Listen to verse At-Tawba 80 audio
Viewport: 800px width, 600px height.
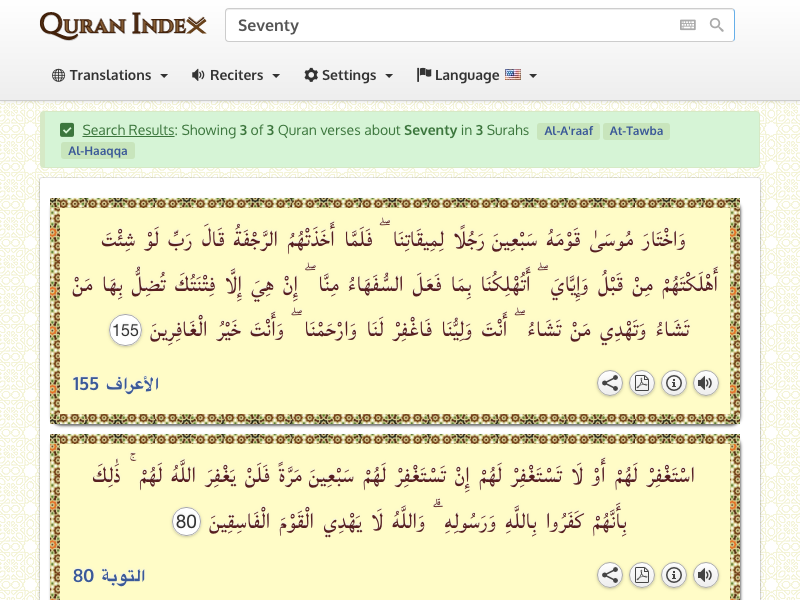(x=706, y=575)
